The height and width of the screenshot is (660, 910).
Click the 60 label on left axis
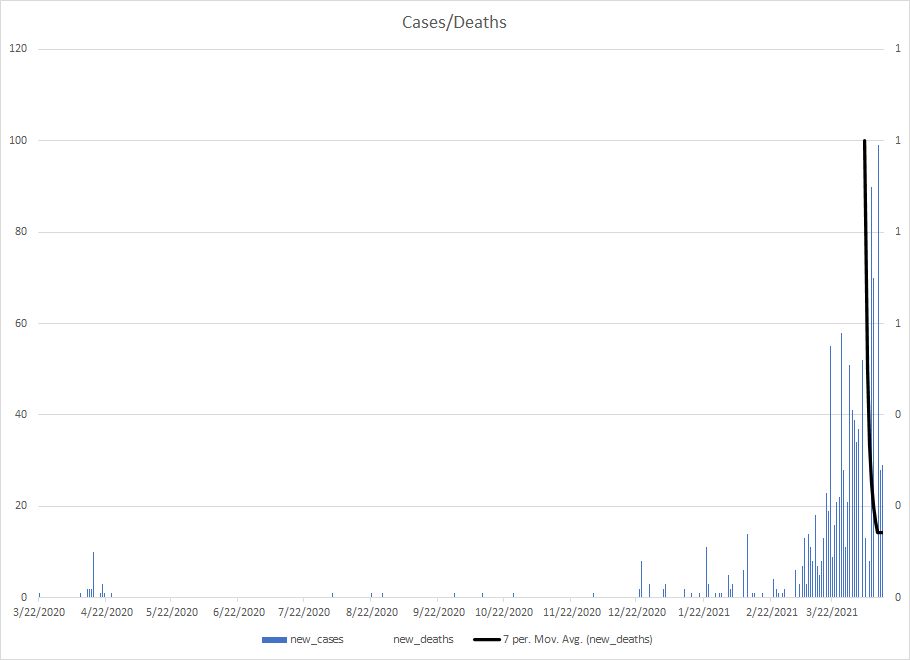click(20, 324)
